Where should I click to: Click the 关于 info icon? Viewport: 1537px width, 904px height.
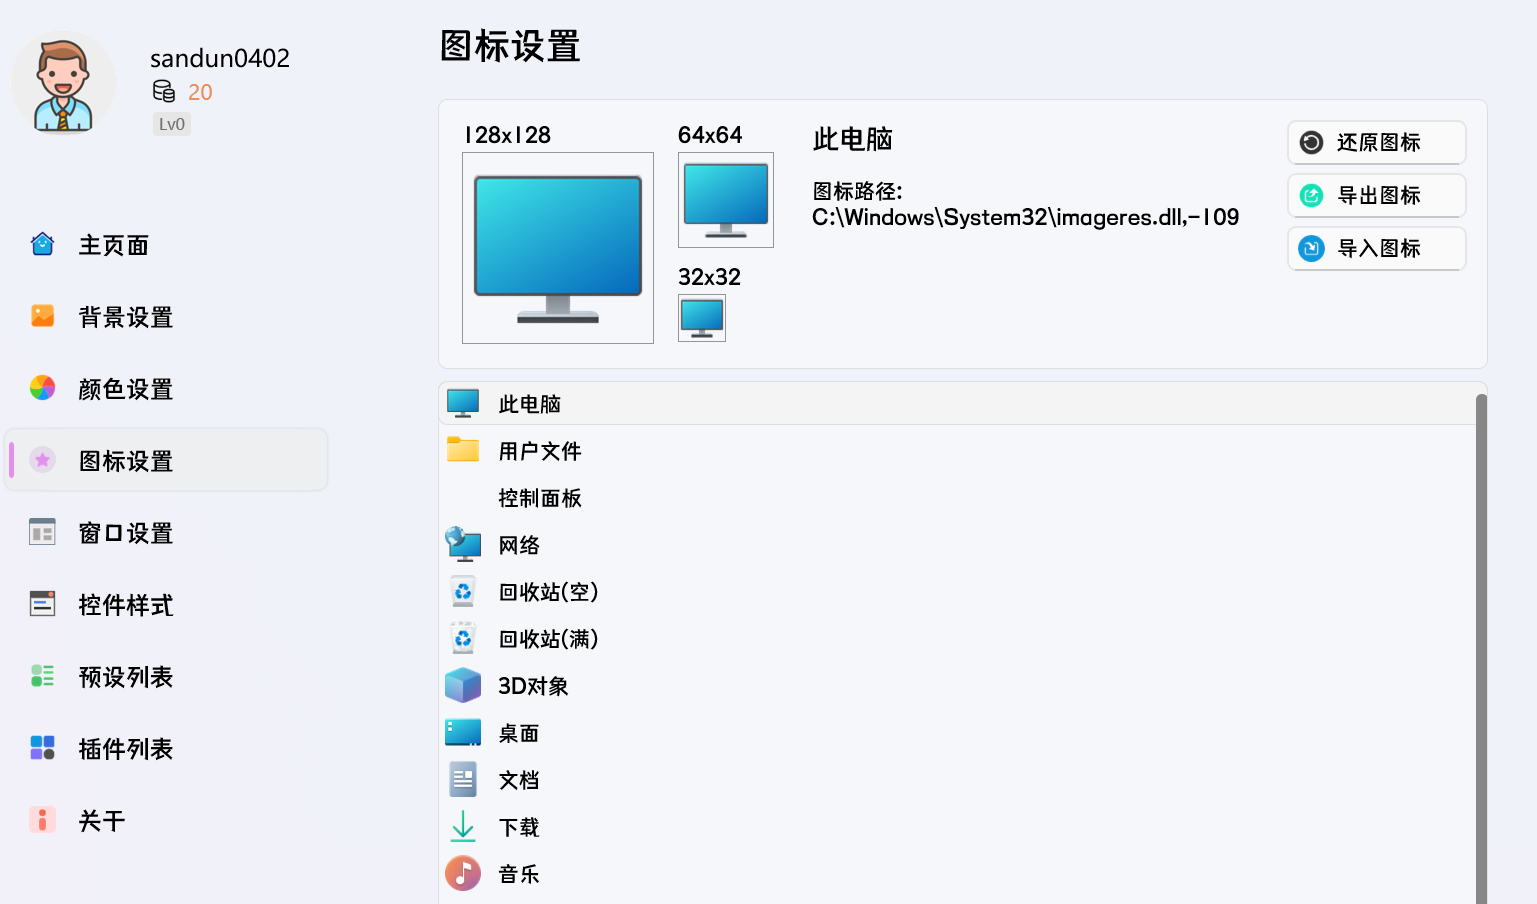tap(42, 820)
